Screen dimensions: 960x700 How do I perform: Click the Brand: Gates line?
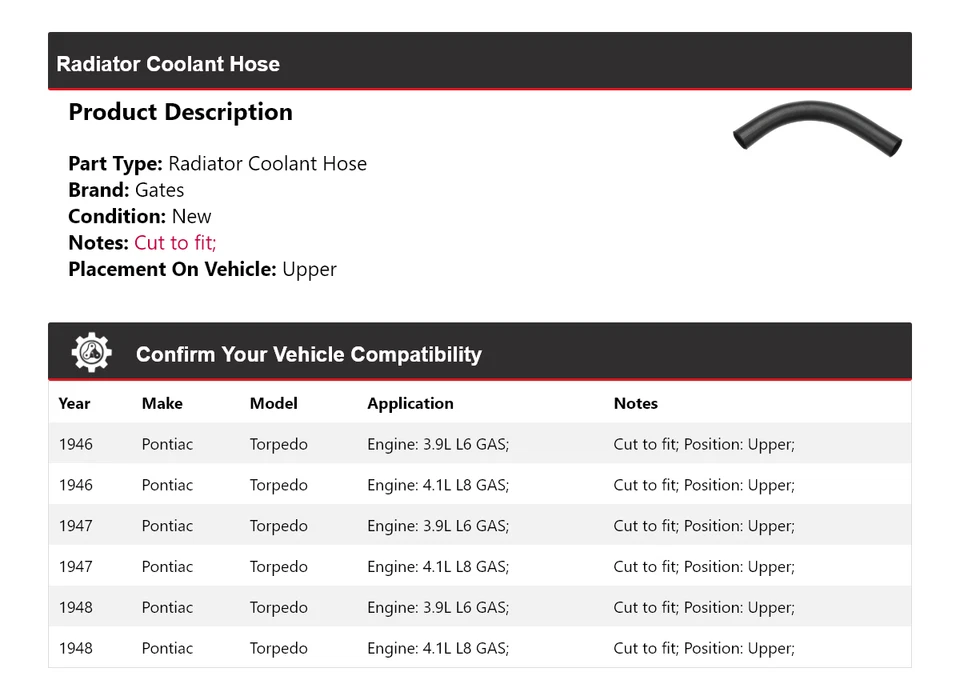click(126, 190)
